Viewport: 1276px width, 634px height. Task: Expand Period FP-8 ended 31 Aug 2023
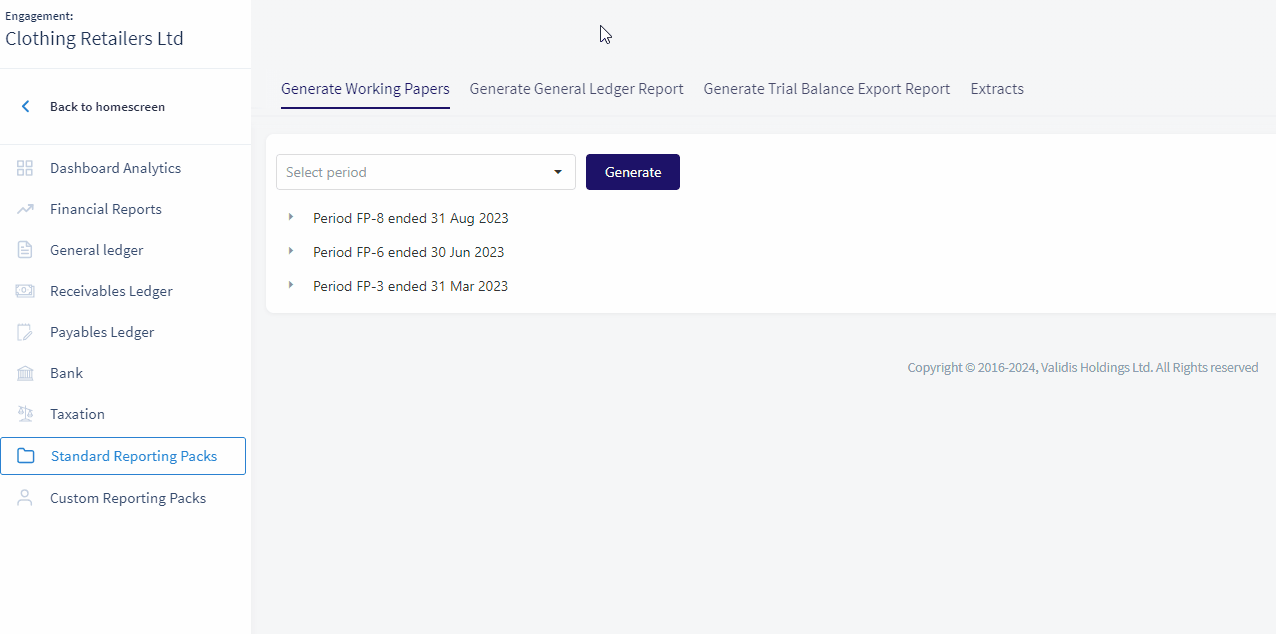click(291, 217)
